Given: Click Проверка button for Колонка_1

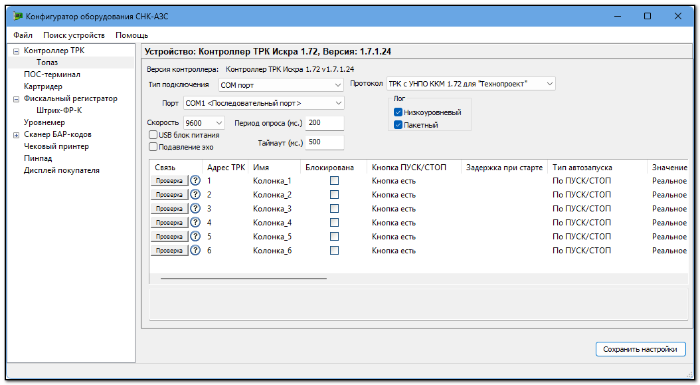Looking at the screenshot, I should point(169,180).
